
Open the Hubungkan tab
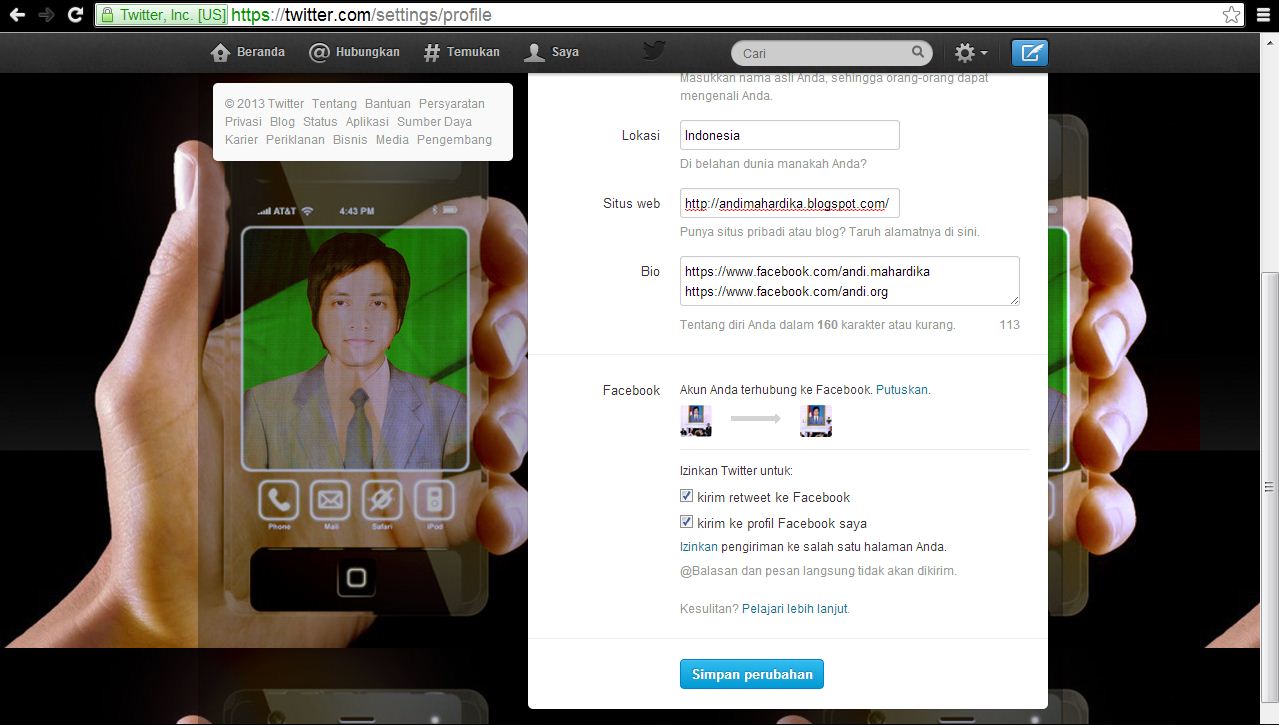click(354, 52)
